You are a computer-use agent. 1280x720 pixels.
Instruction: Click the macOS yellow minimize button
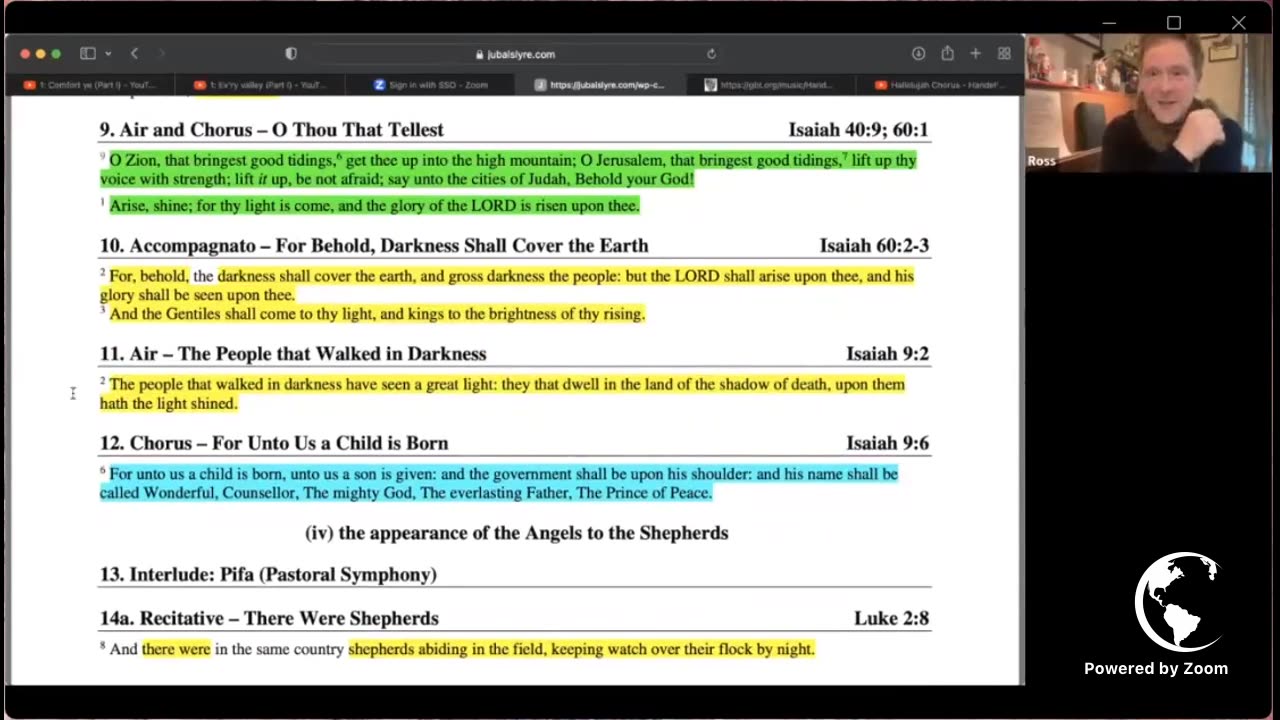pyautogui.click(x=40, y=54)
